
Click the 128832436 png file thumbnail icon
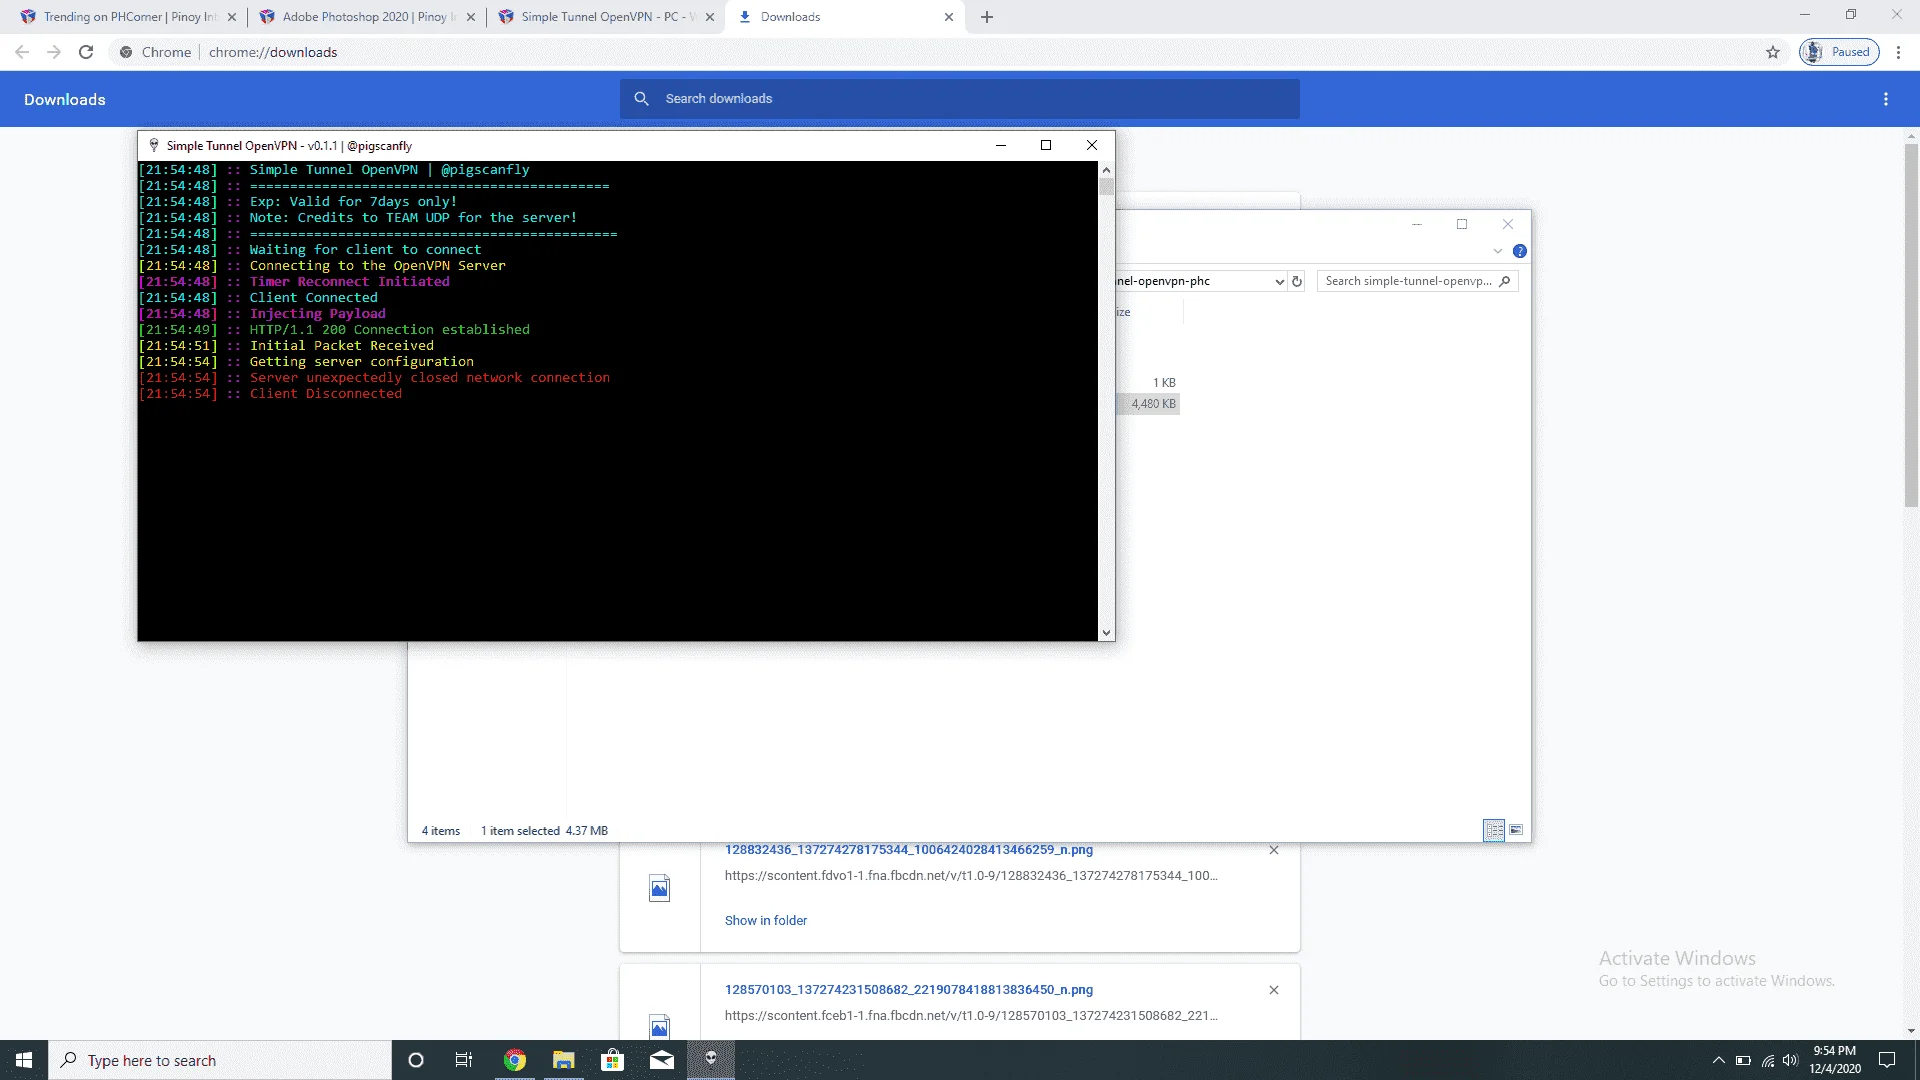(660, 888)
